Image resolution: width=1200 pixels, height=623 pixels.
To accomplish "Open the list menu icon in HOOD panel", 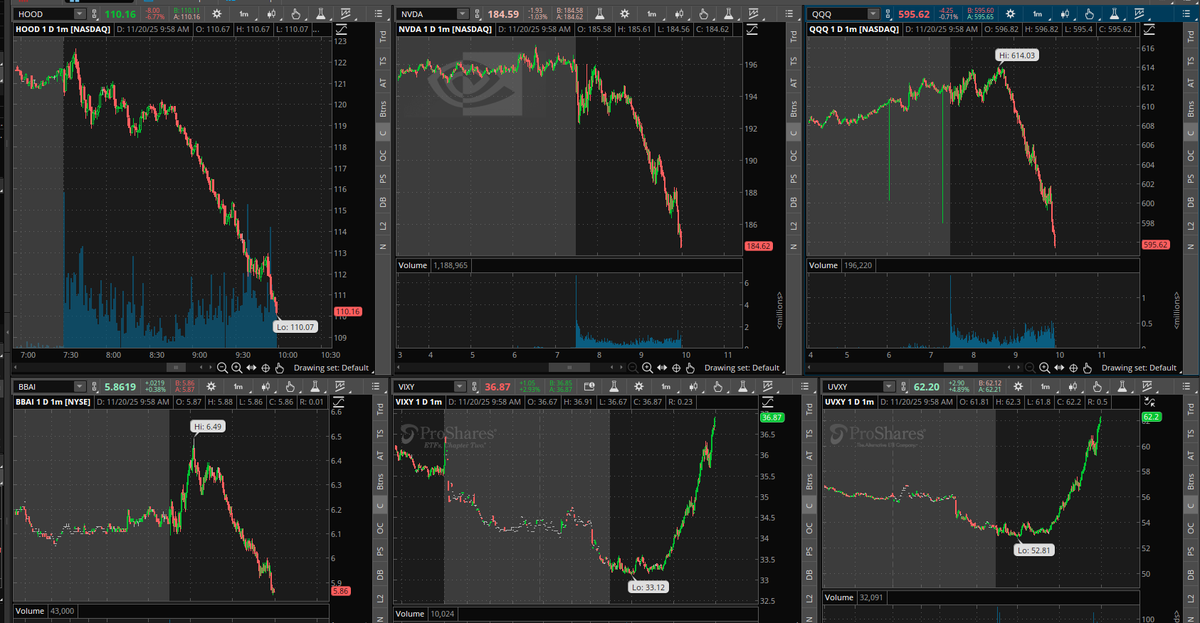I will [x=378, y=14].
